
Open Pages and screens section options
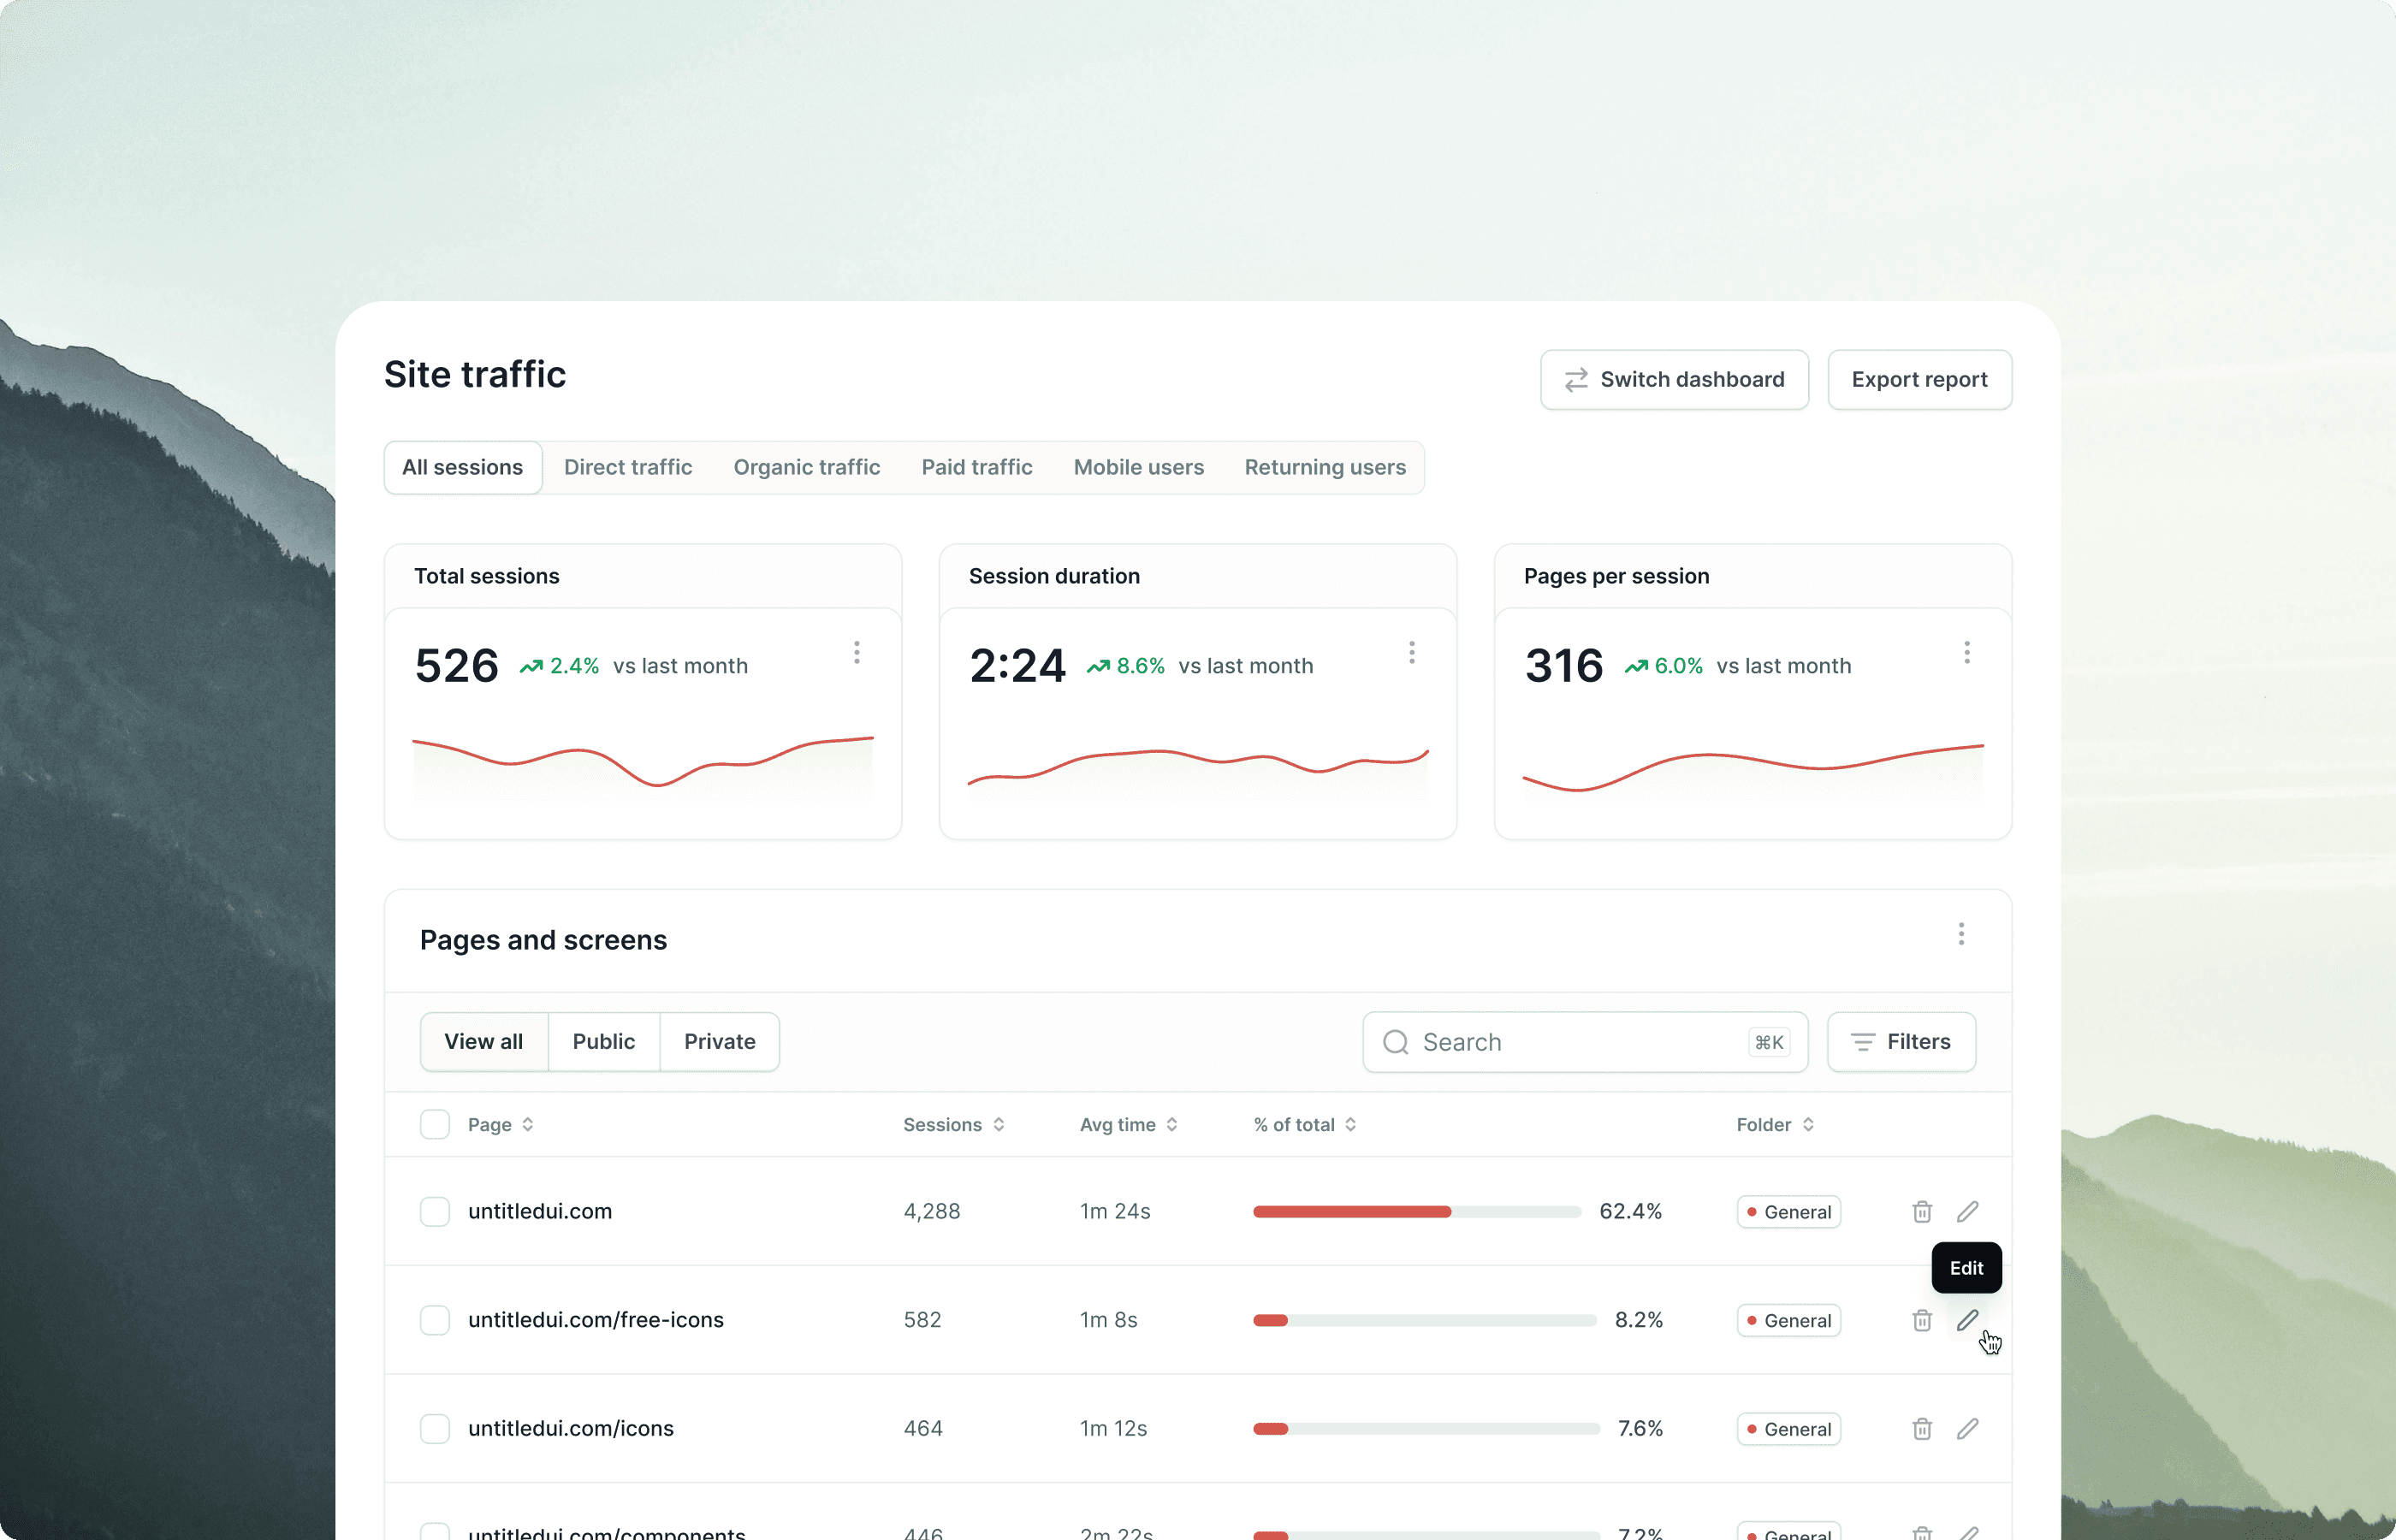1961,934
